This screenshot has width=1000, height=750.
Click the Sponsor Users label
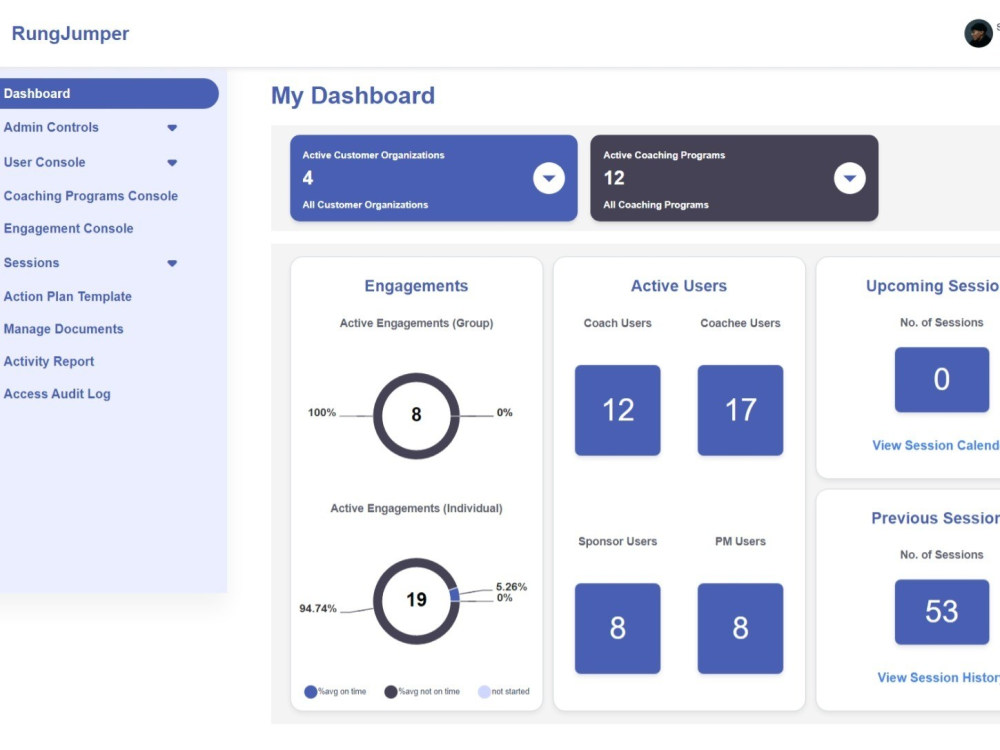point(617,541)
